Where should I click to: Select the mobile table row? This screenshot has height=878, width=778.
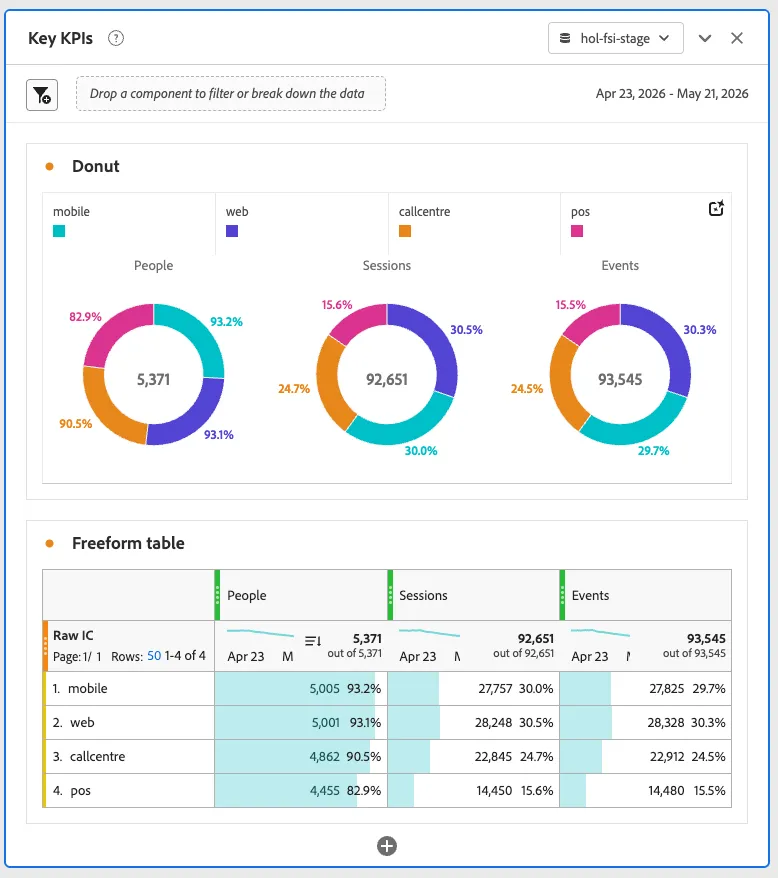point(387,688)
